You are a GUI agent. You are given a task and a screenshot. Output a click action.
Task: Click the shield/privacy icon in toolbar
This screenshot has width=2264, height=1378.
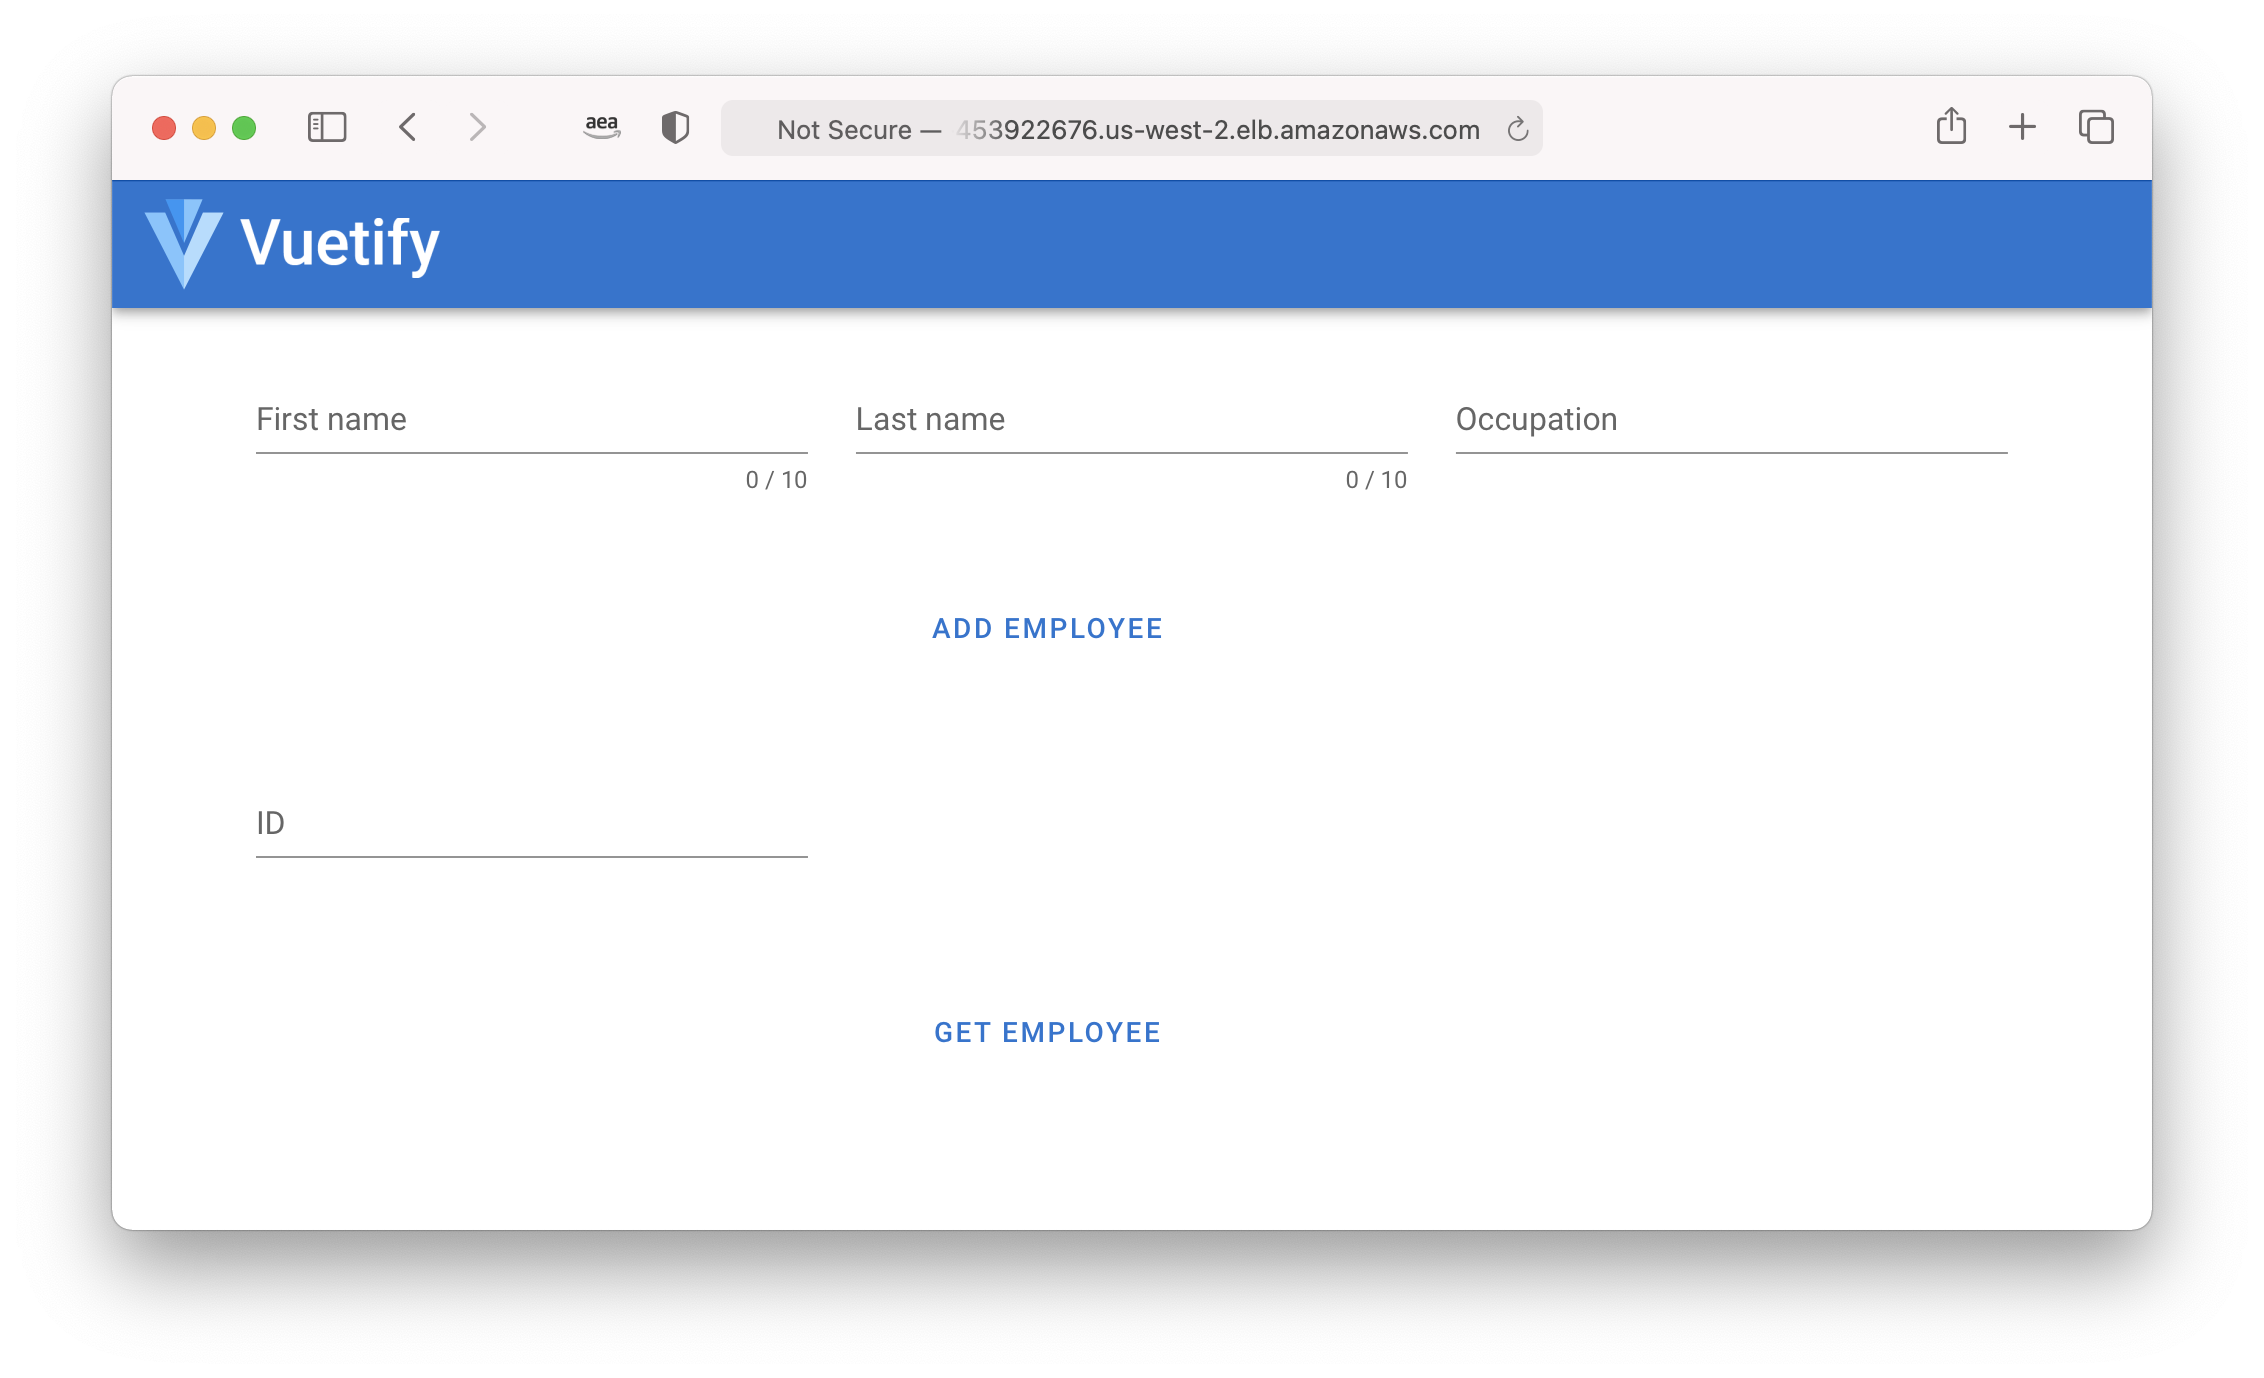click(678, 129)
